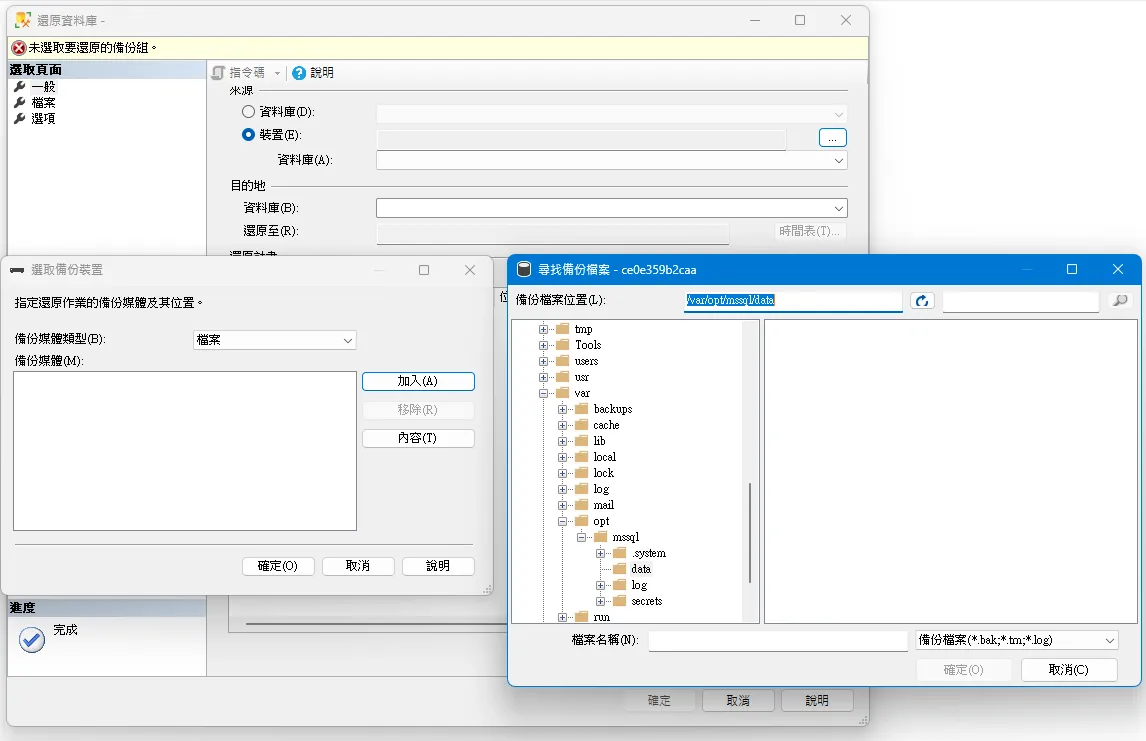Click the magnifier search icon in find dialog
The image size is (1146, 741).
[1119, 299]
